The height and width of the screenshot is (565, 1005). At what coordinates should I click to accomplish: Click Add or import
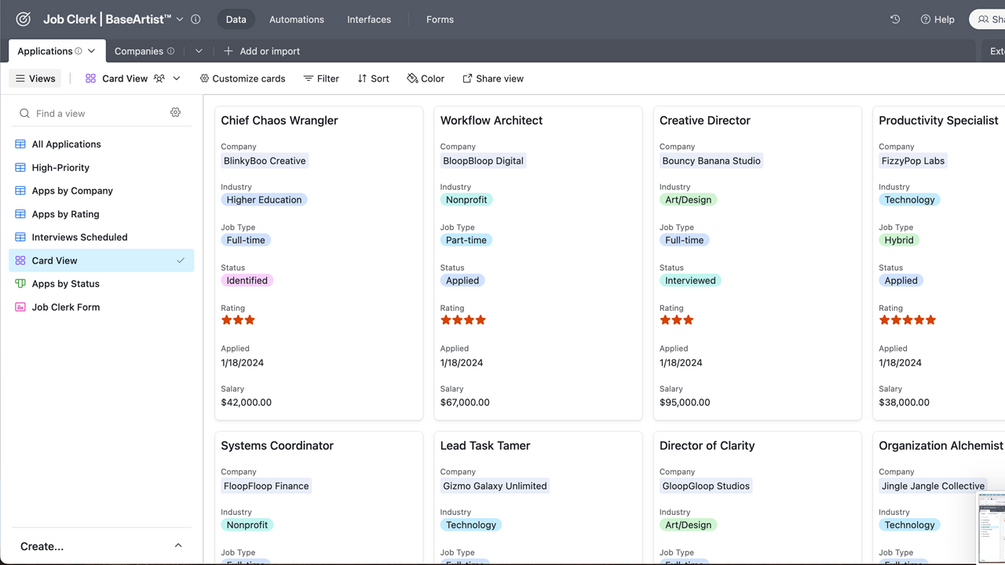click(261, 51)
